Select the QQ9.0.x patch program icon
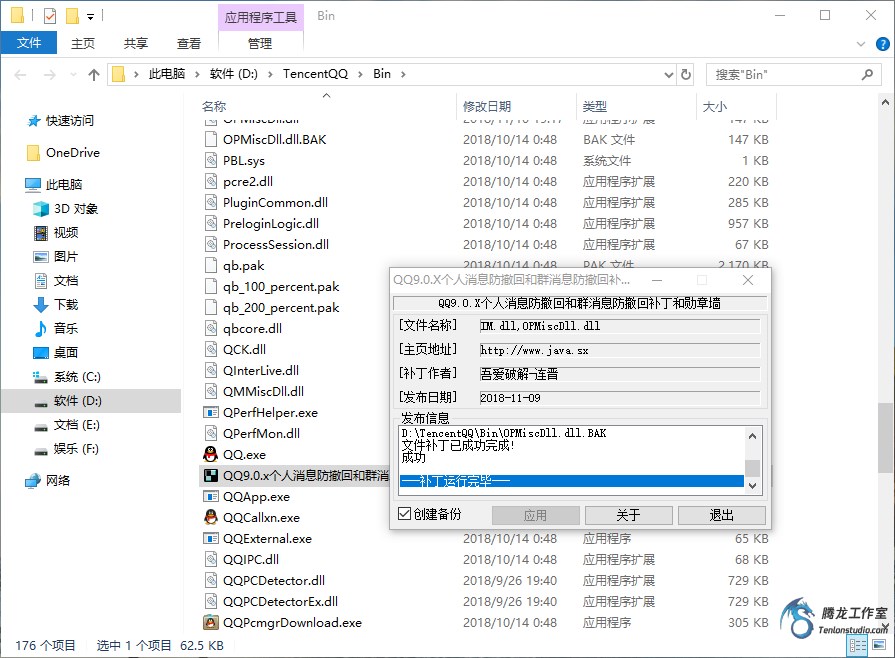 click(211, 475)
